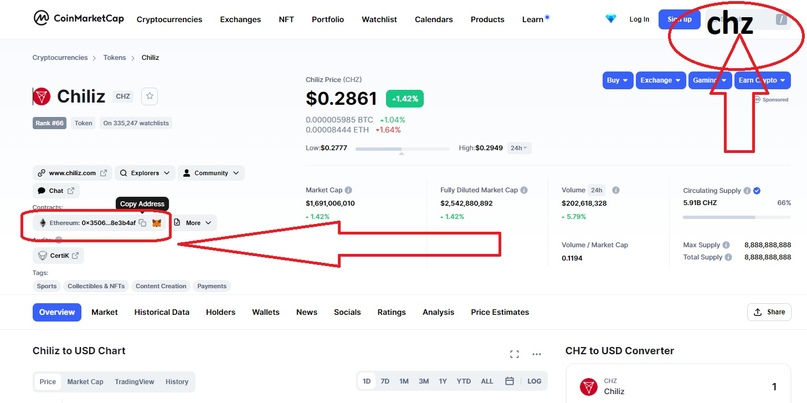Open the History chart tab
The image size is (807, 403).
point(177,382)
